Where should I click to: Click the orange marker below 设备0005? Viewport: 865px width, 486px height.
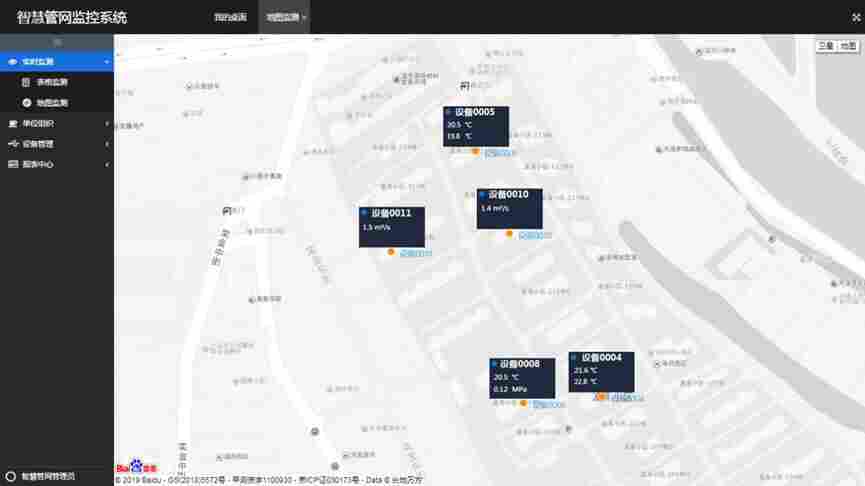tap(475, 151)
